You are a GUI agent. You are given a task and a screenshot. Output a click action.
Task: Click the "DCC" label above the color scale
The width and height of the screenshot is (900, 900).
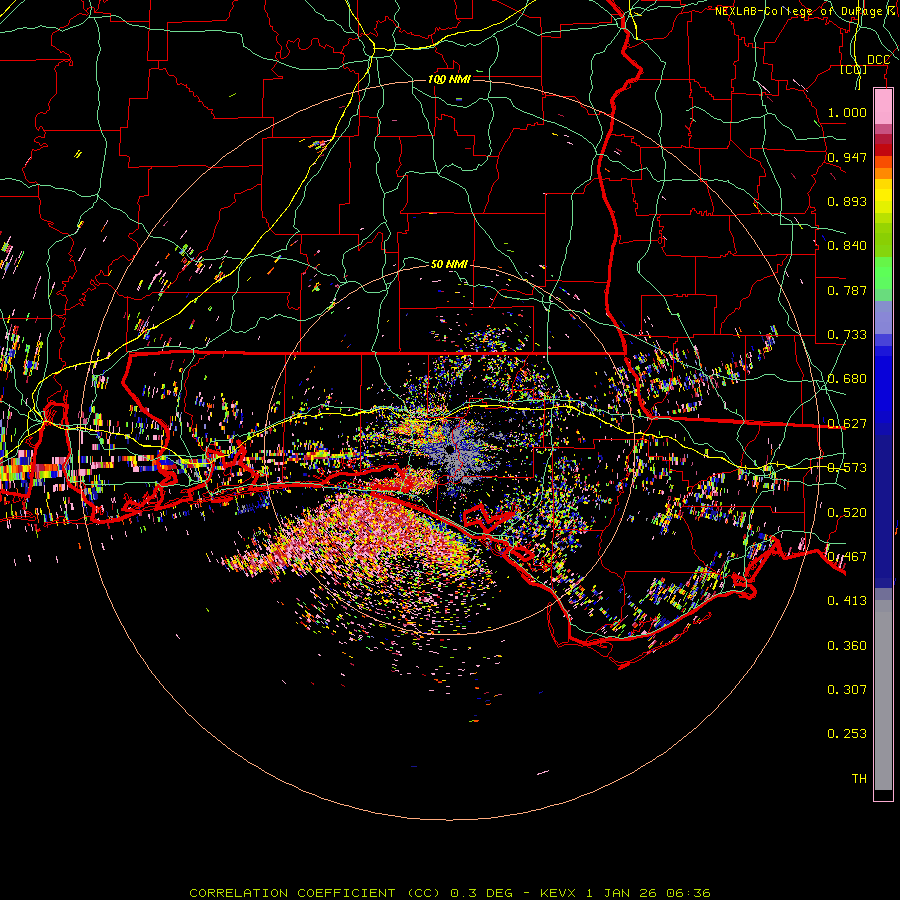click(x=878, y=60)
